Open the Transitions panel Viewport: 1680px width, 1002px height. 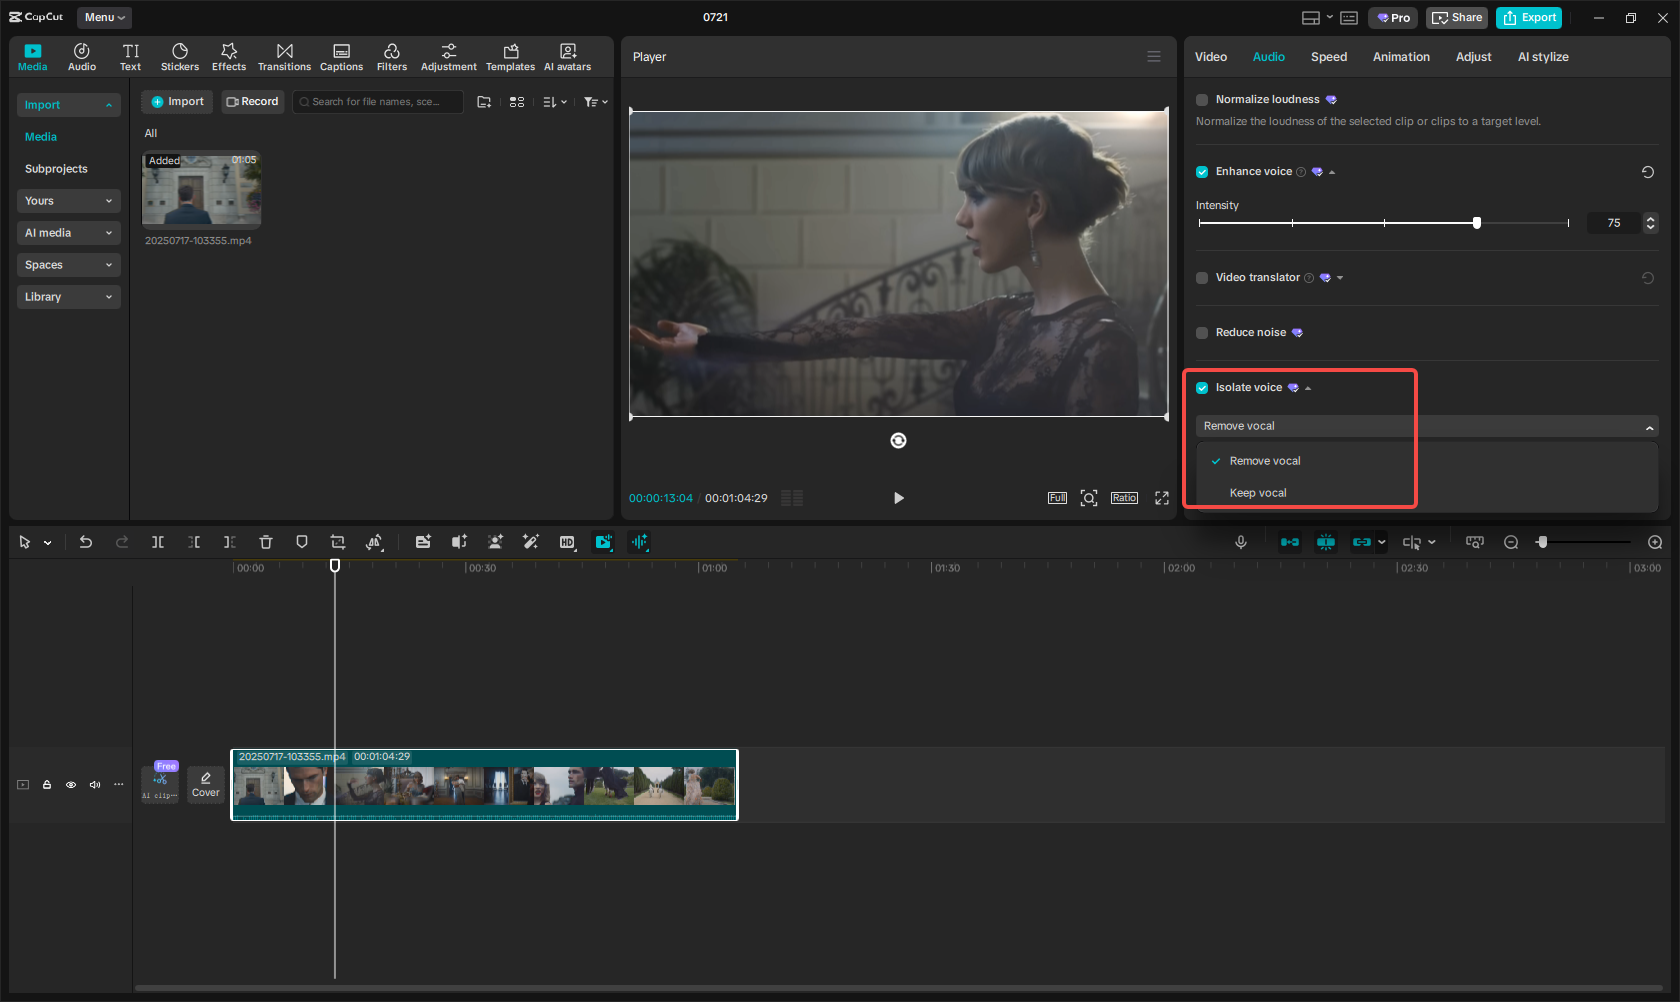[x=284, y=57]
